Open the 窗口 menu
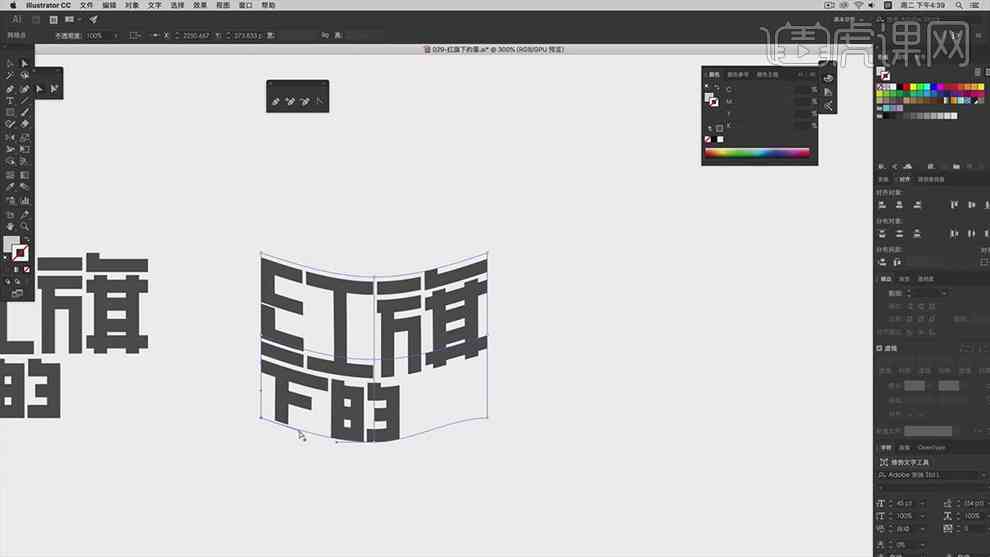 pos(246,5)
